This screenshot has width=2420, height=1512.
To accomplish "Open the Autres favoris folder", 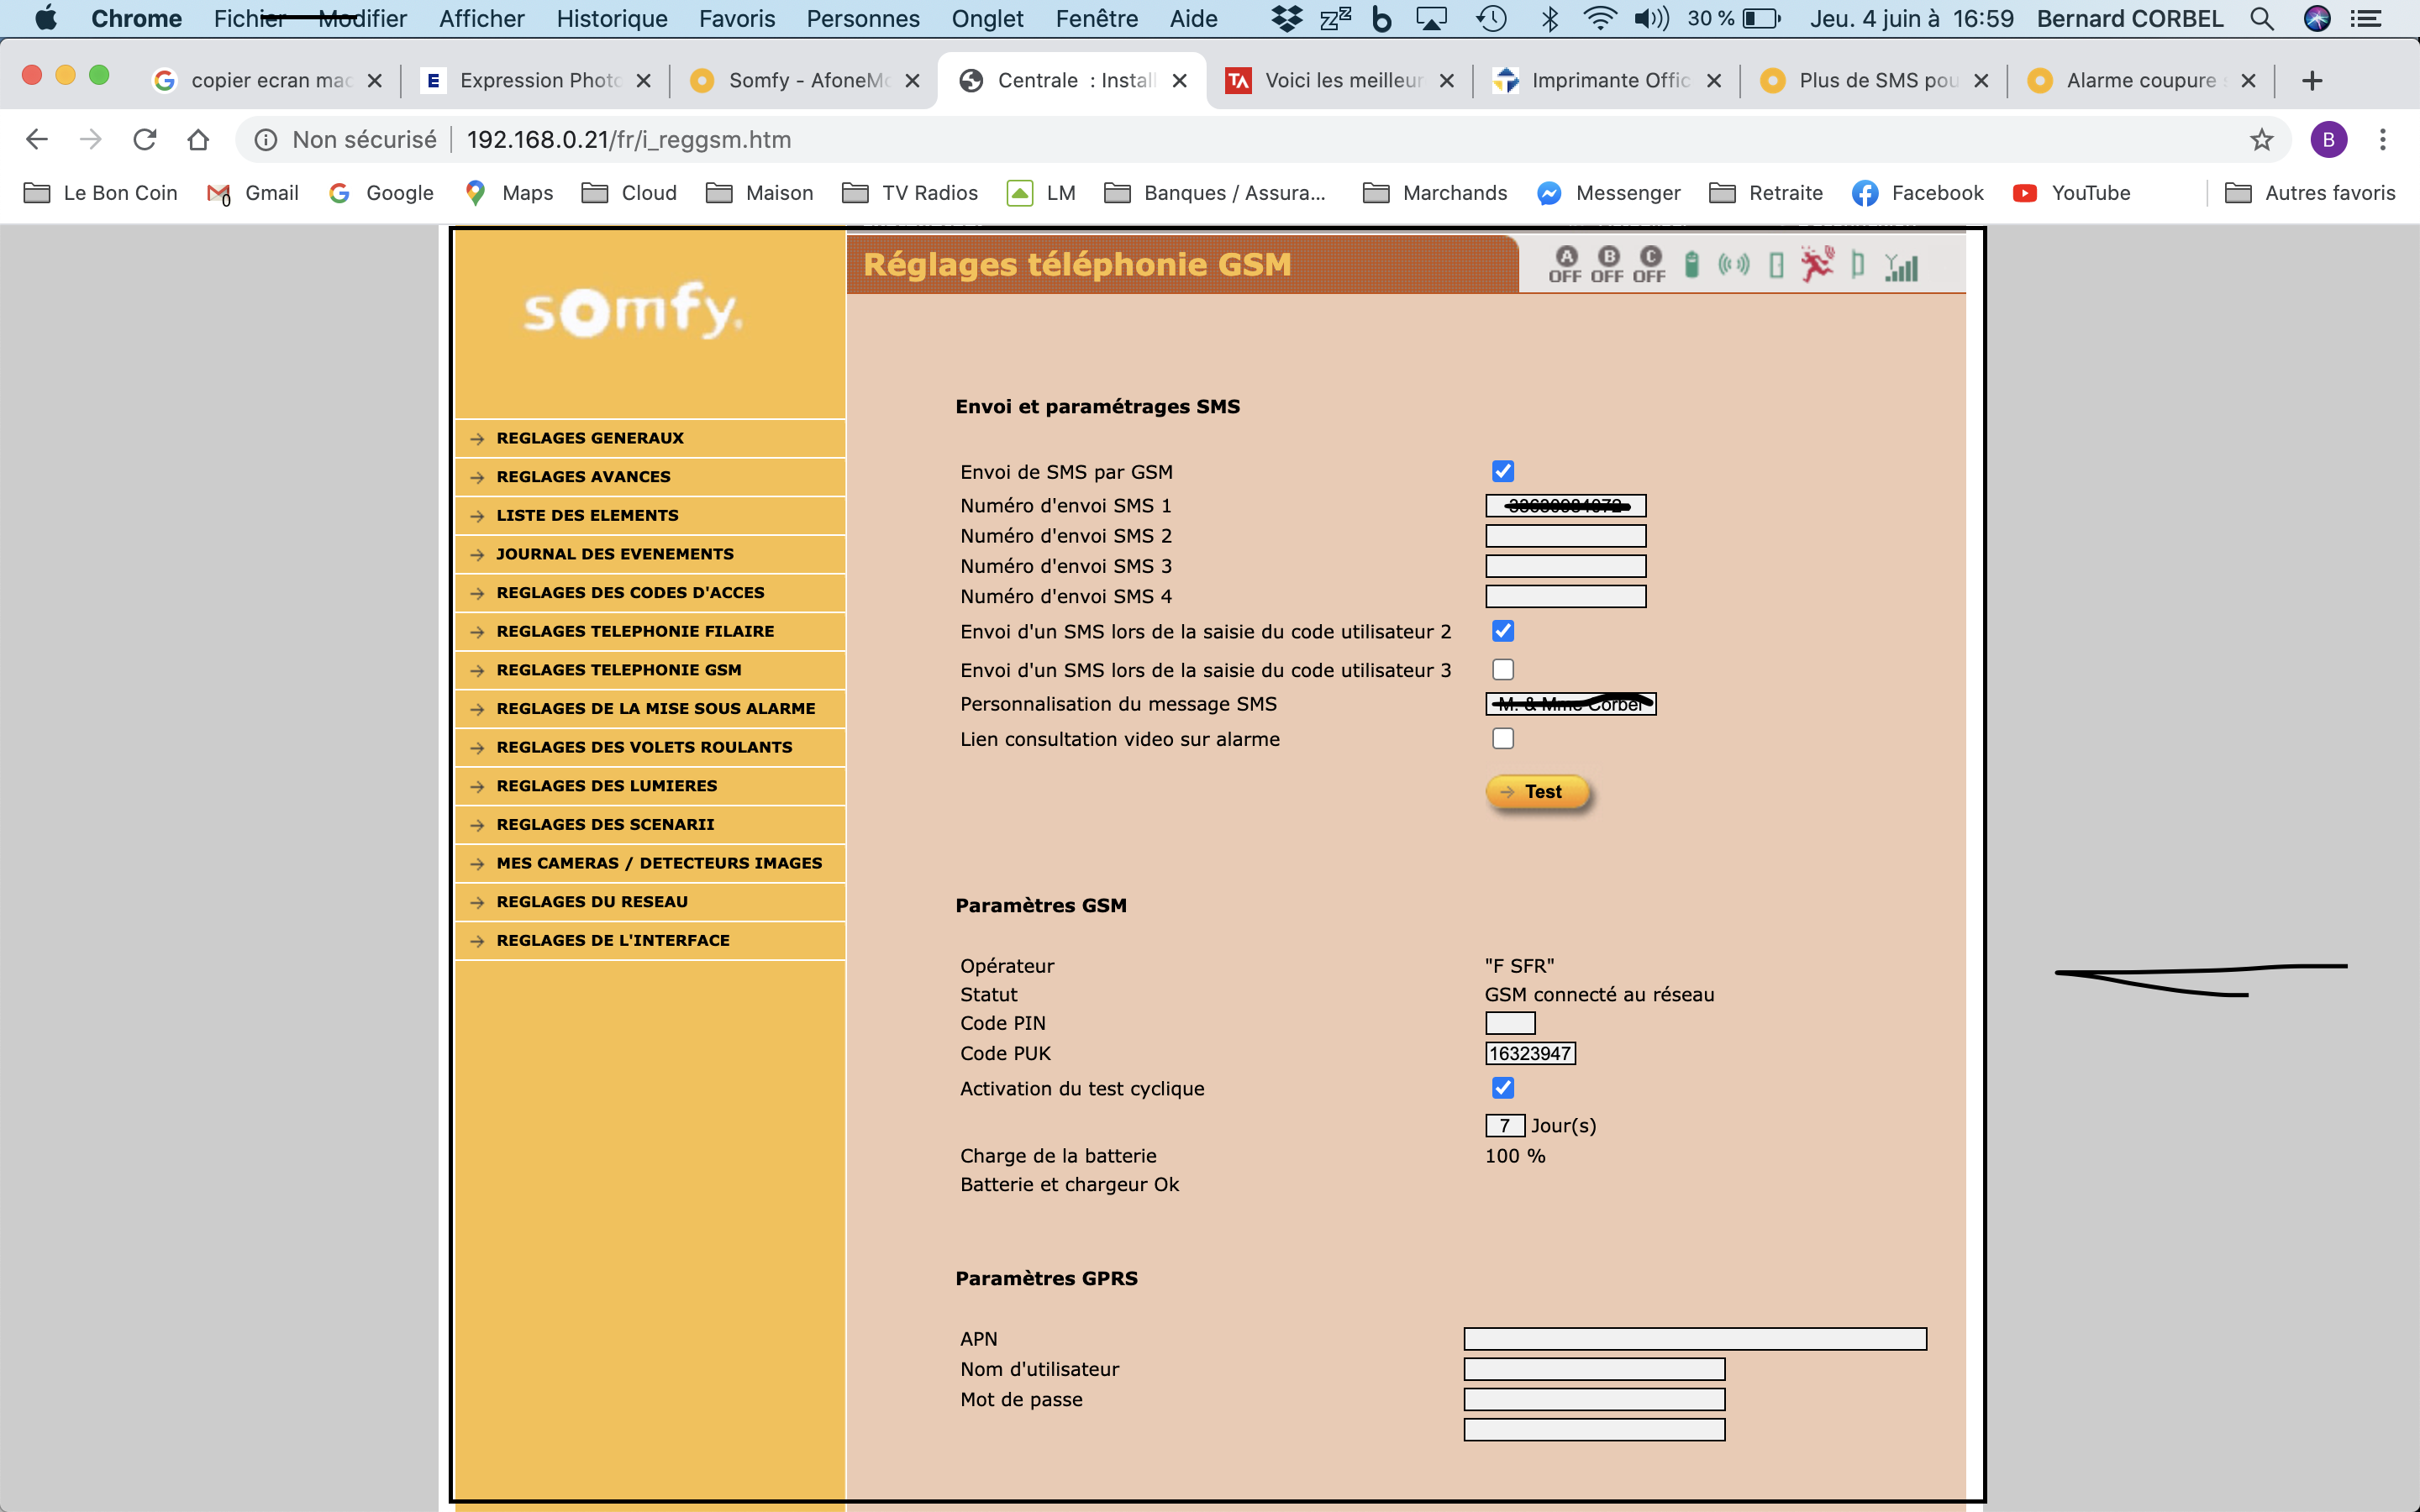I will [x=2310, y=193].
